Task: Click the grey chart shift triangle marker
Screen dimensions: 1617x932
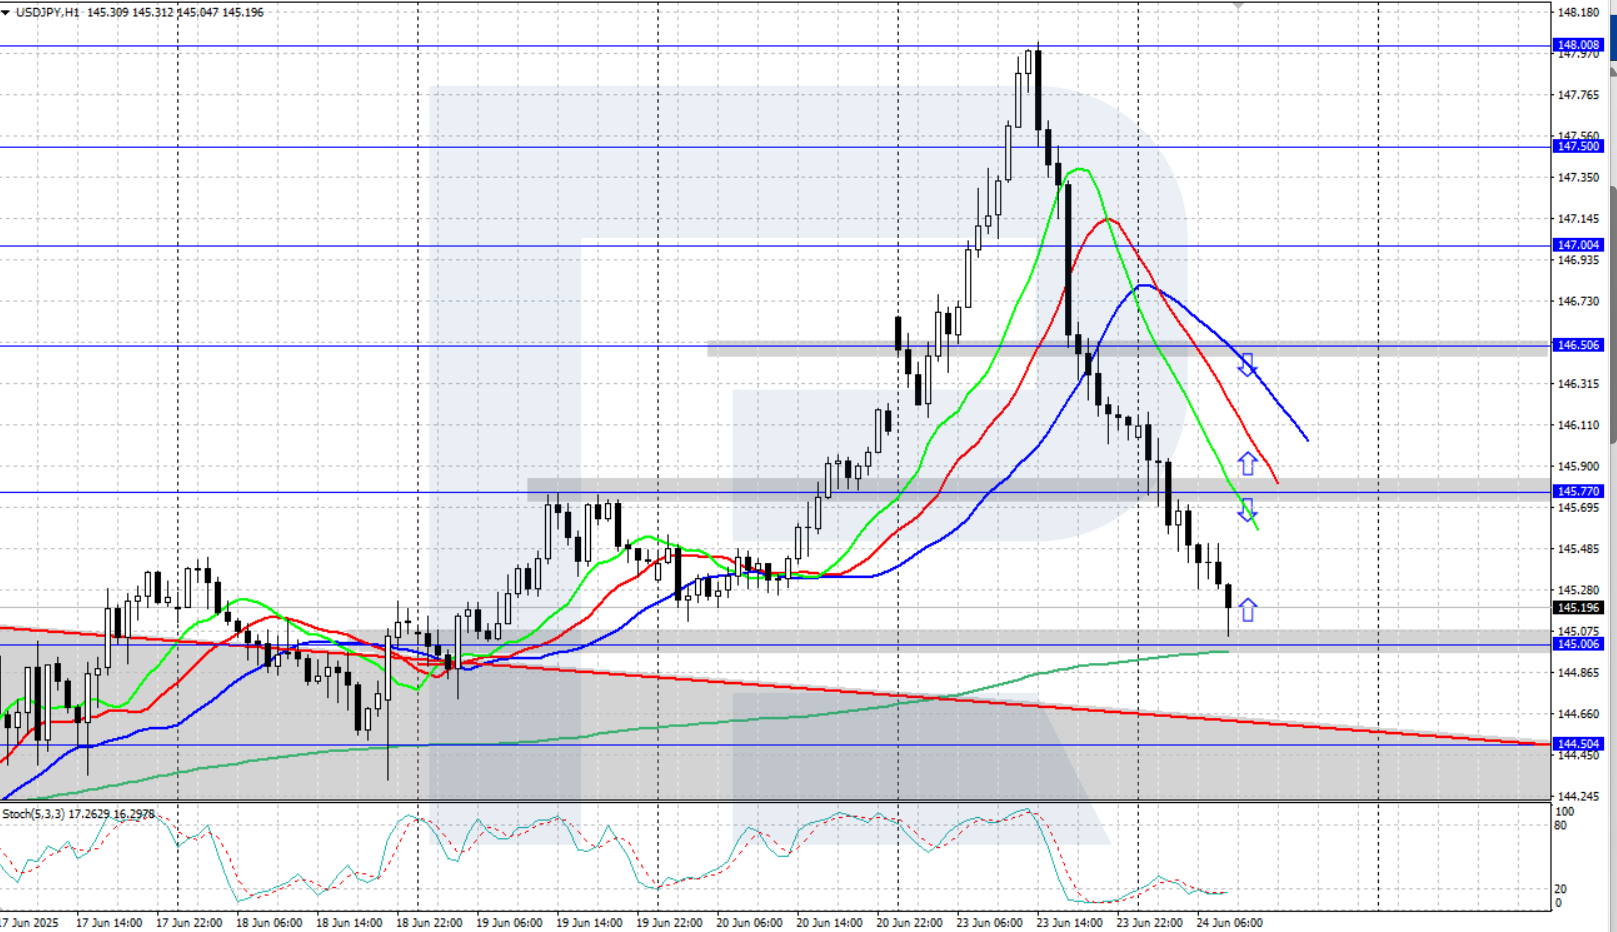Action: pos(1238,5)
